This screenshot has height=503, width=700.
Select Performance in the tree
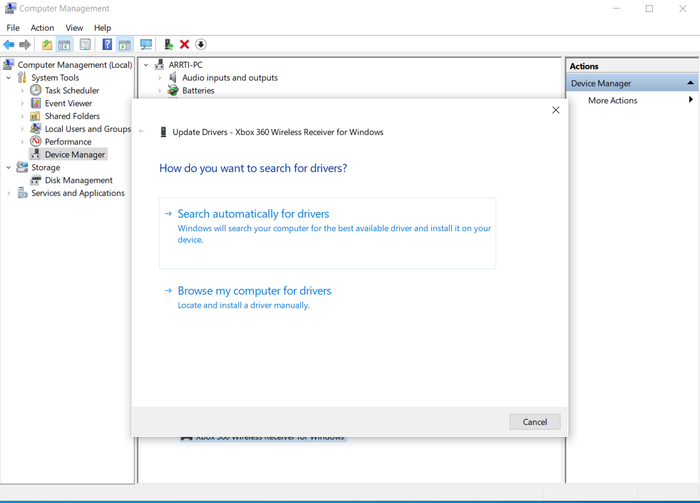point(68,142)
